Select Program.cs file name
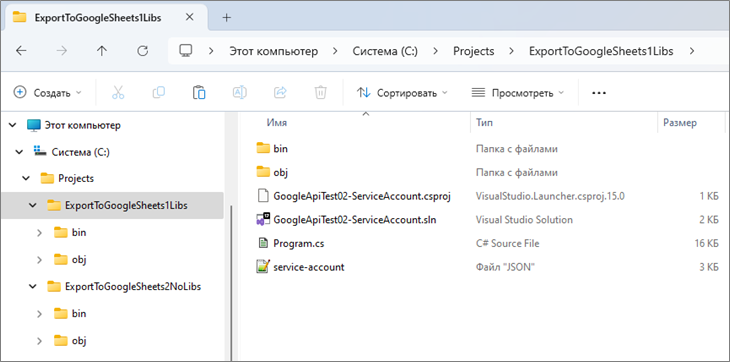Screen dimensions: 730x362 coord(298,243)
